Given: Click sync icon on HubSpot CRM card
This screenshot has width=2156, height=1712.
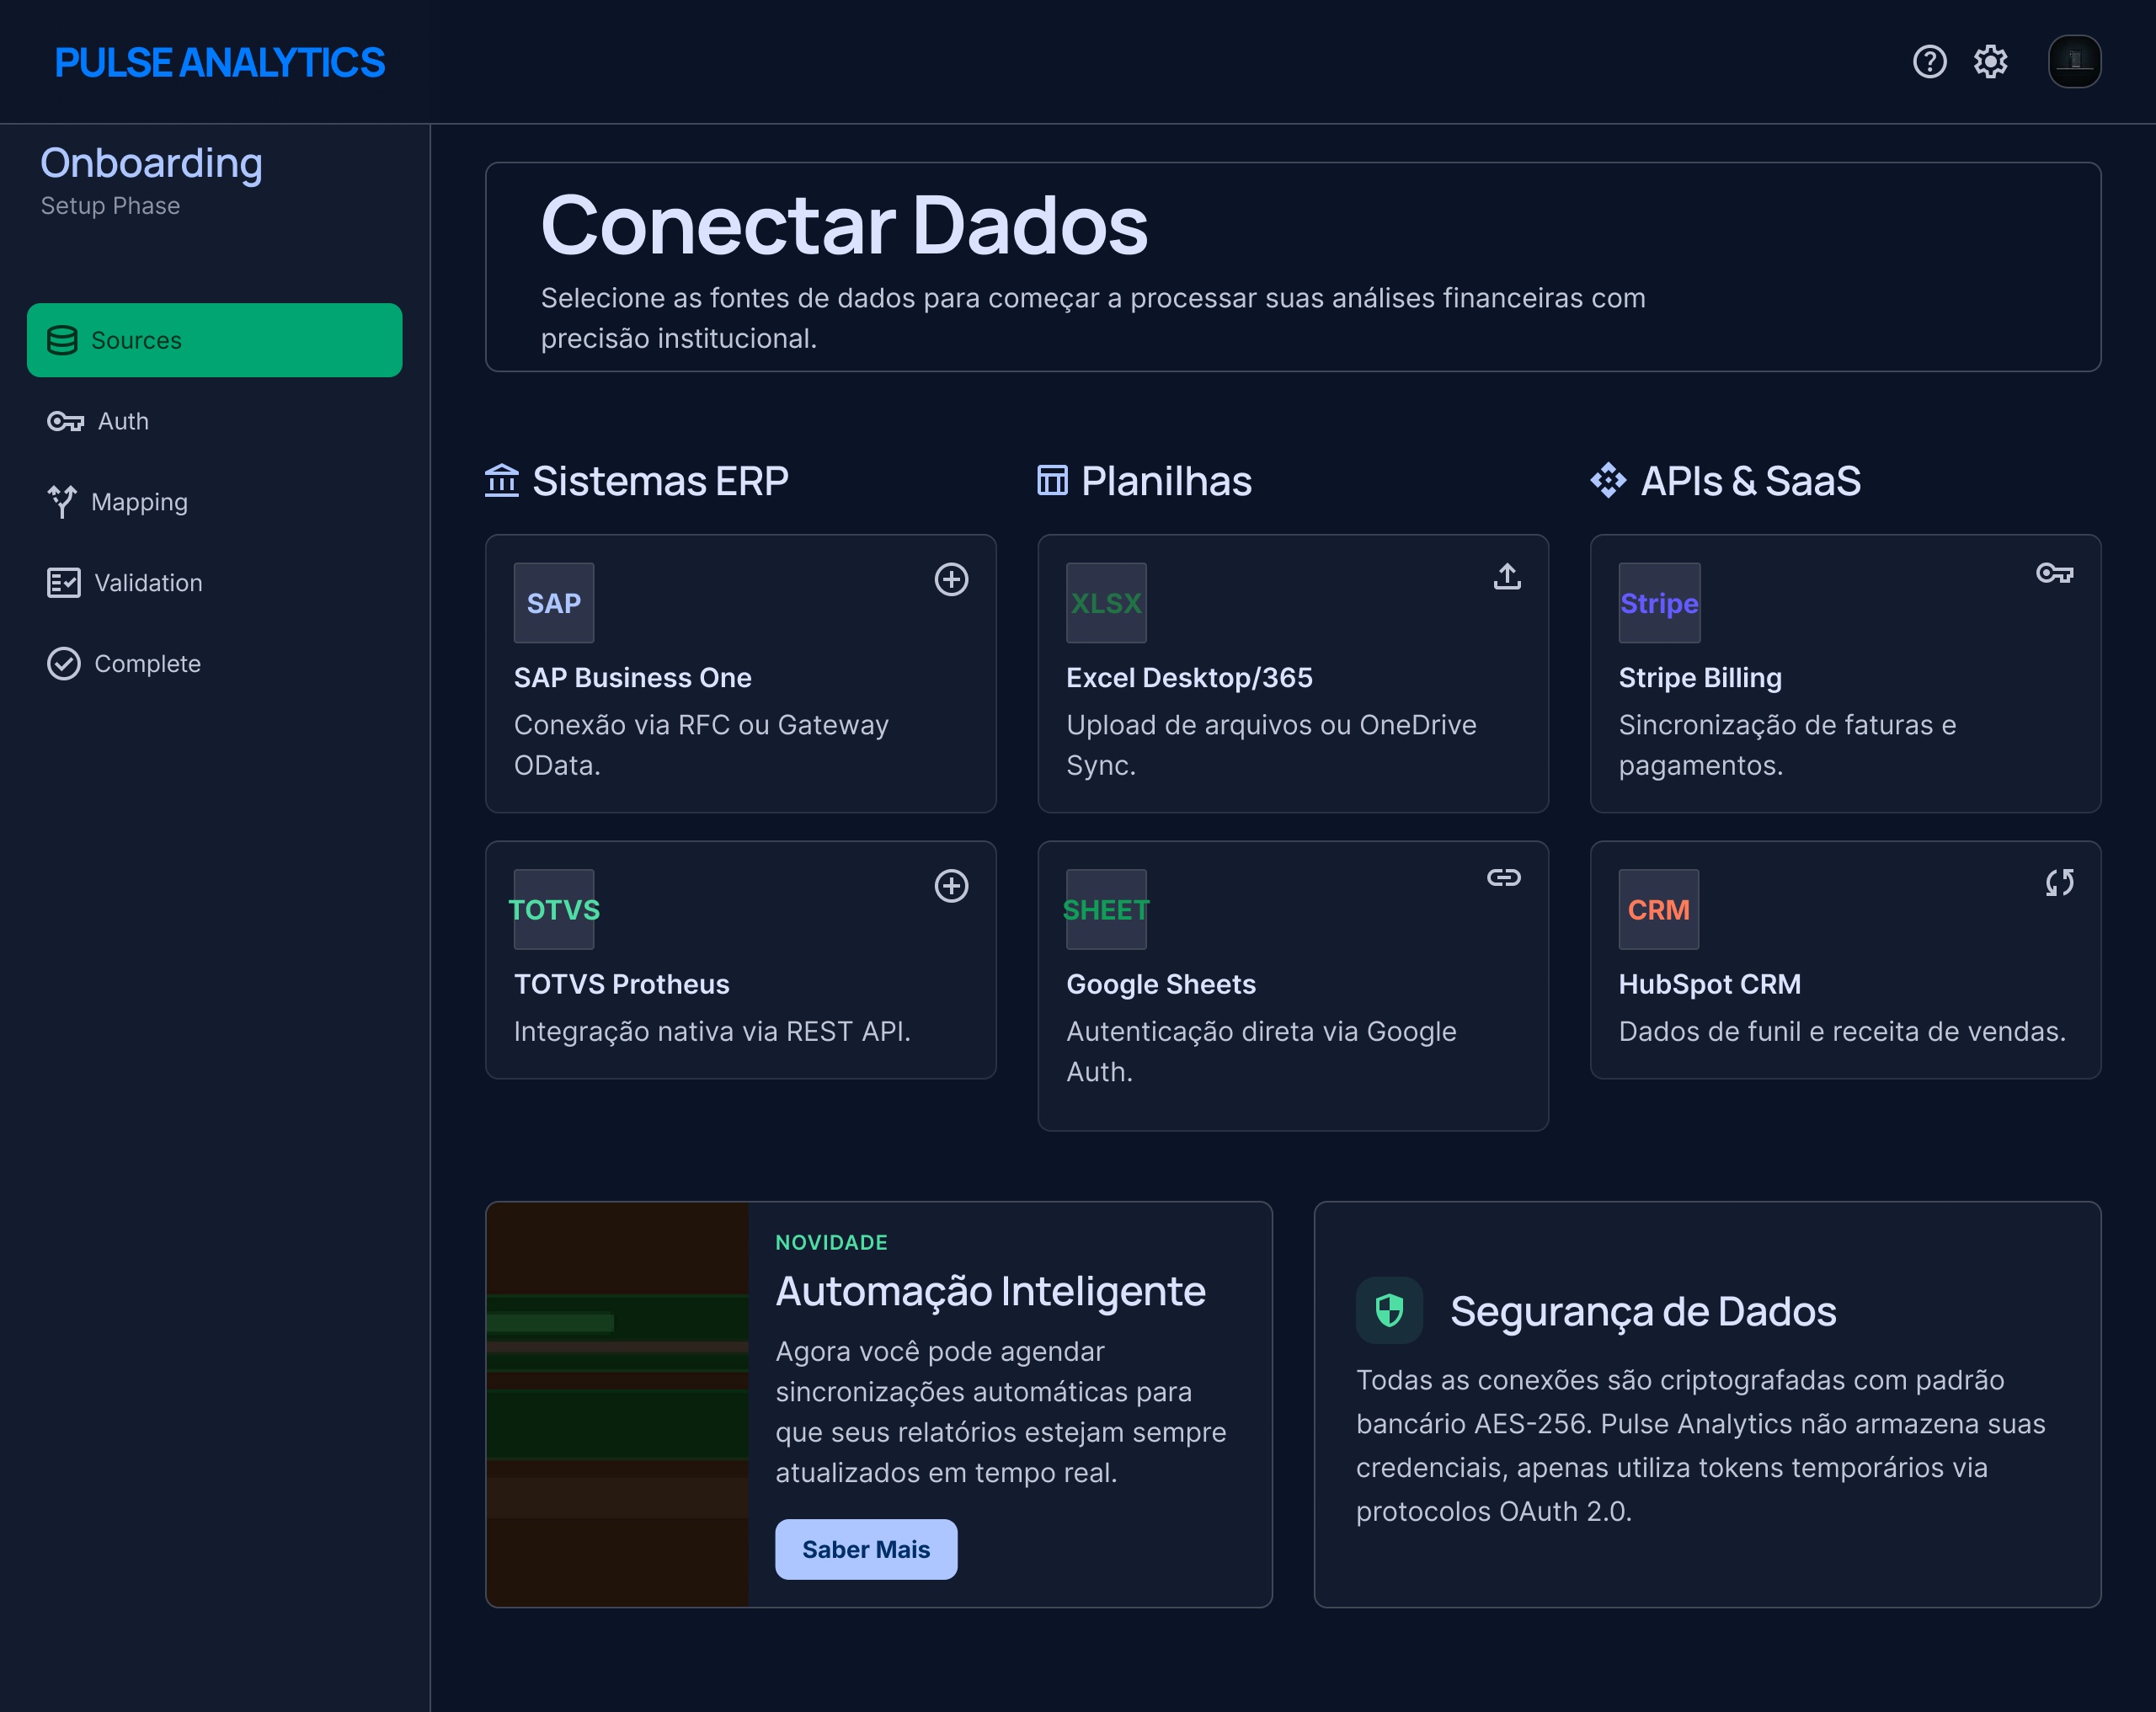Looking at the screenshot, I should tap(2059, 882).
